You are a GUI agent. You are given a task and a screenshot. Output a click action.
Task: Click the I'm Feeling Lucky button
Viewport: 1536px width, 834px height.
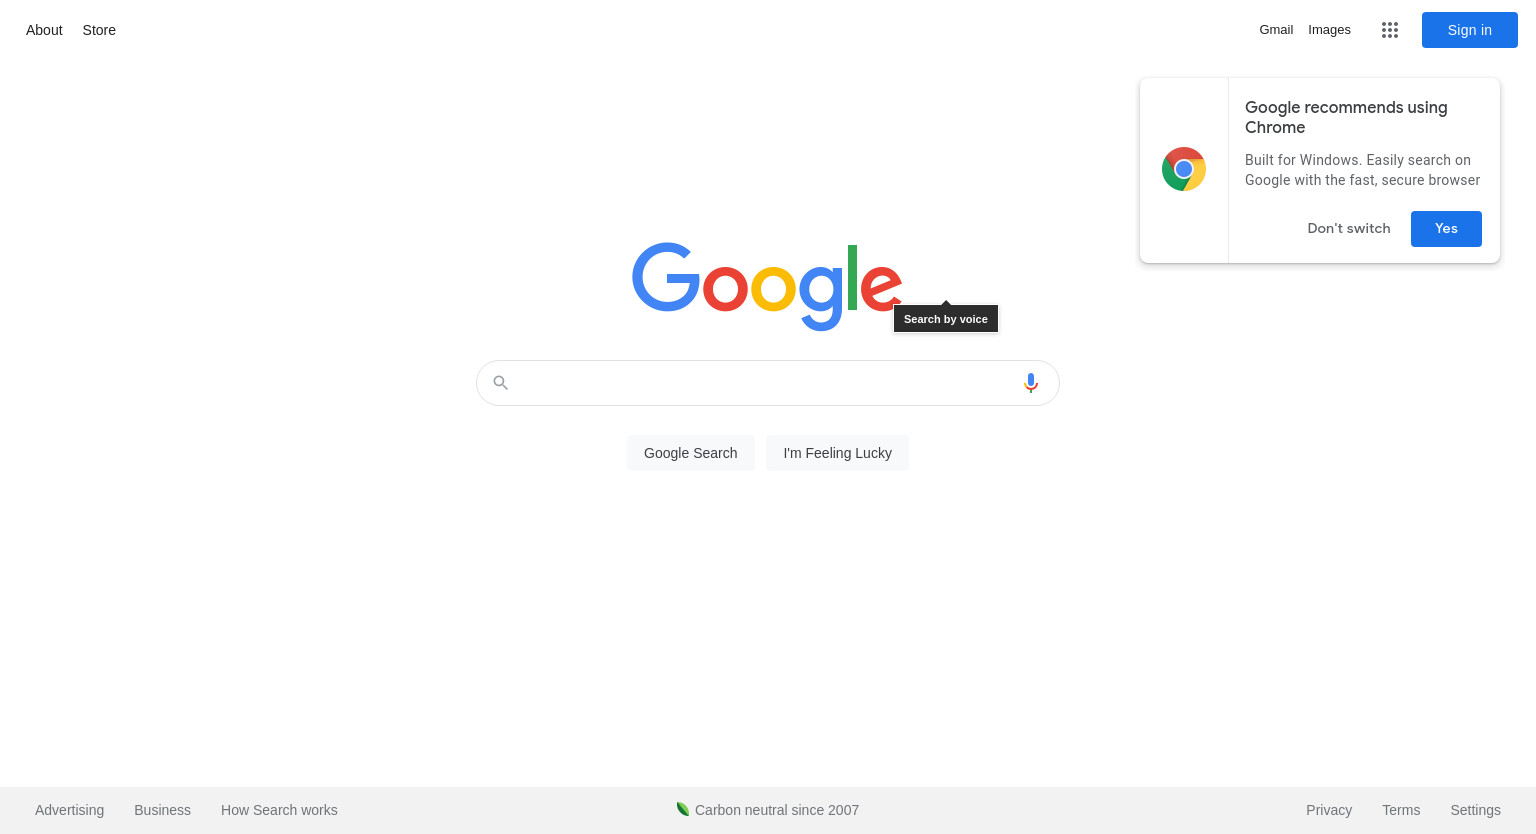point(838,453)
